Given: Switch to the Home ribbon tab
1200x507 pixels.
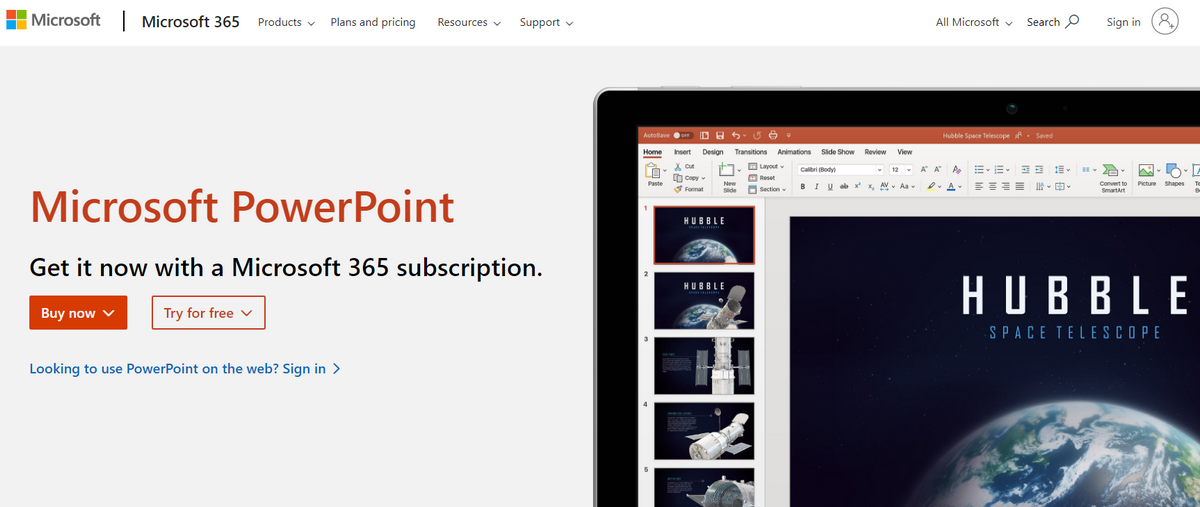Looking at the screenshot, I should (x=653, y=152).
